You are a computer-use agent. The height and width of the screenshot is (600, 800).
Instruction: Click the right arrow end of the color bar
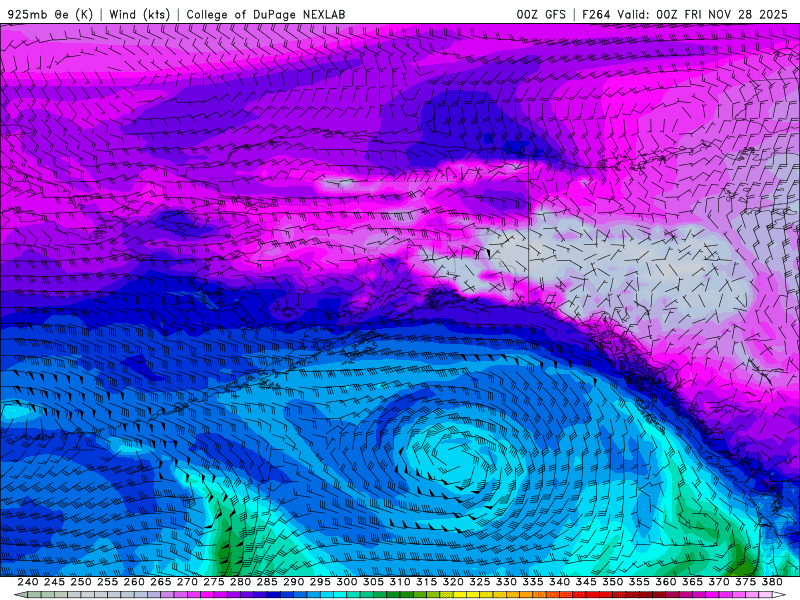780,595
